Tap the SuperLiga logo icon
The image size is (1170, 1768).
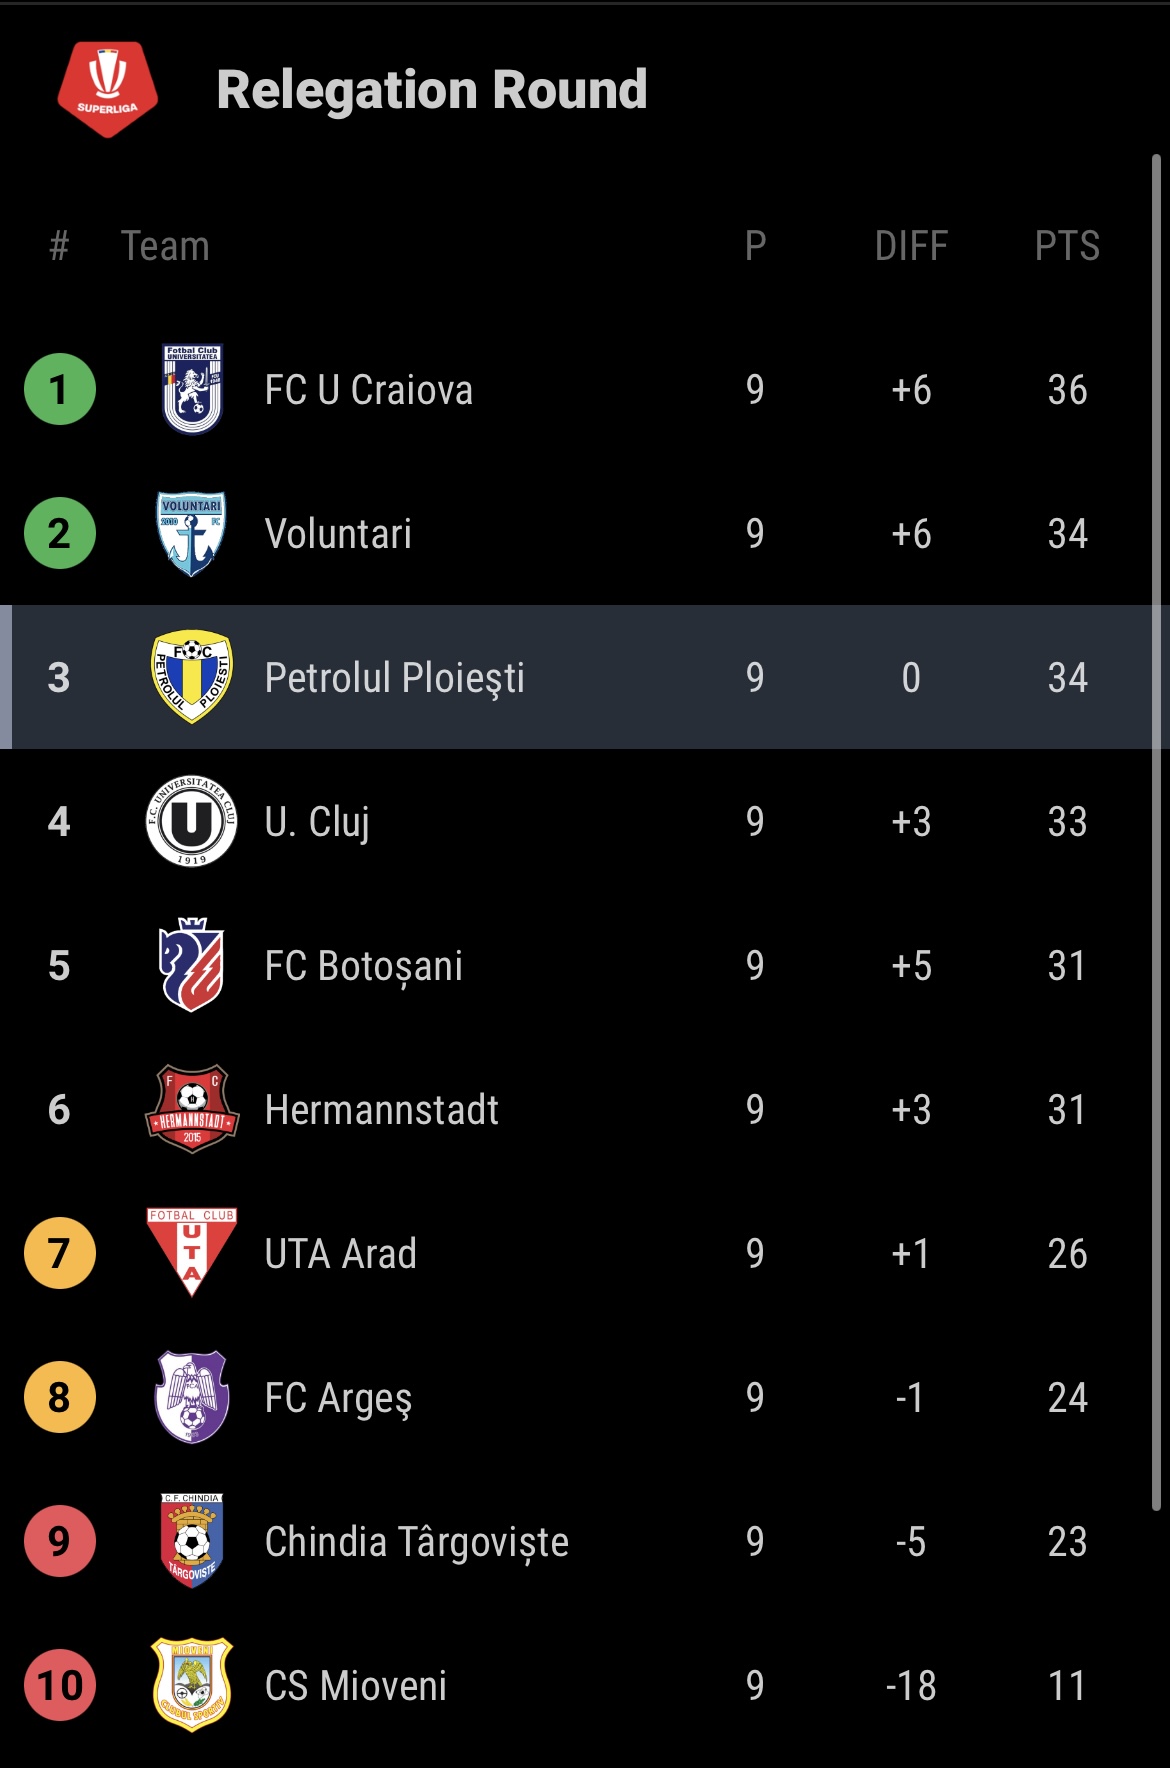[x=107, y=89]
